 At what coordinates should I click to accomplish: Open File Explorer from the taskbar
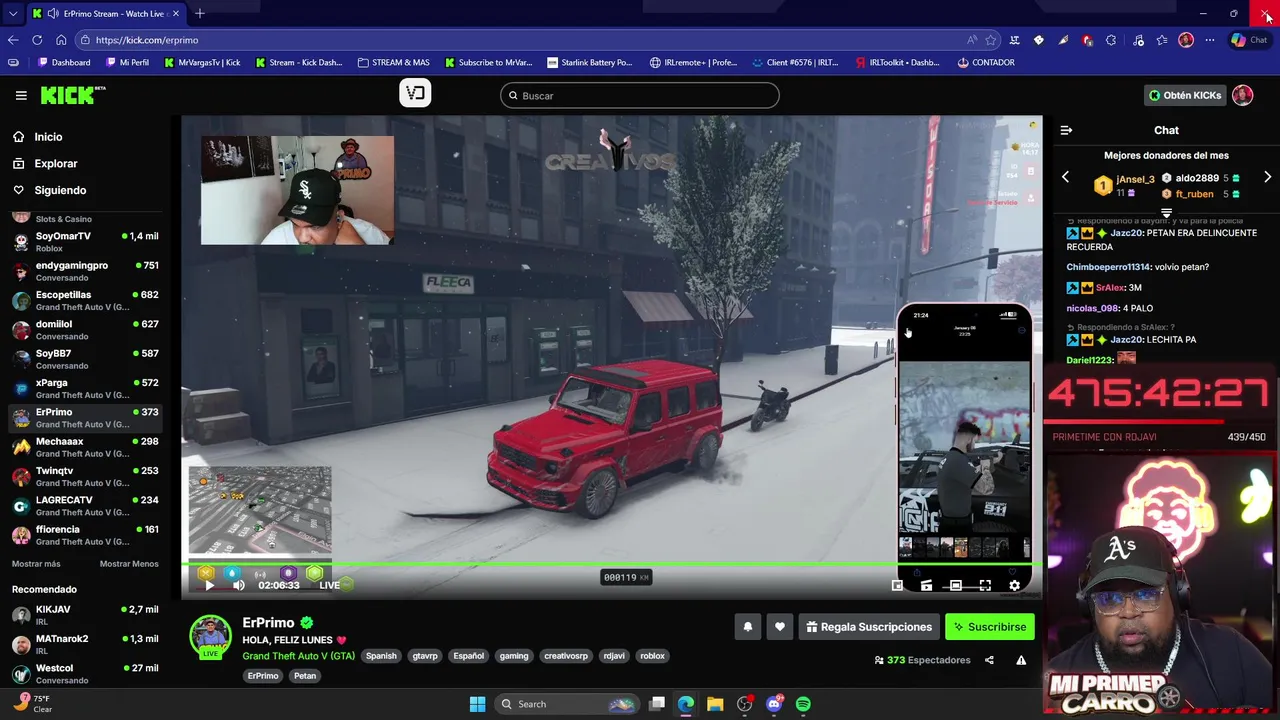(x=715, y=704)
